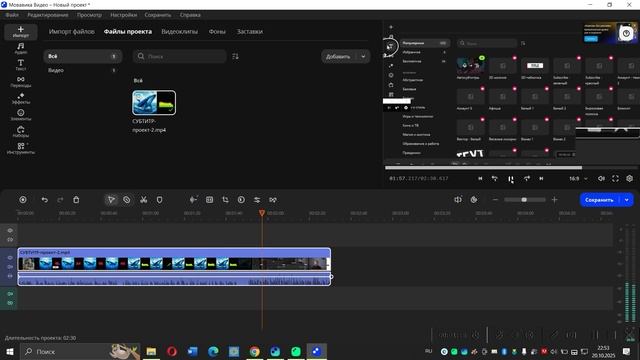Click the Добавить button
Image resolution: width=640 pixels, height=360 pixels.
[x=338, y=56]
